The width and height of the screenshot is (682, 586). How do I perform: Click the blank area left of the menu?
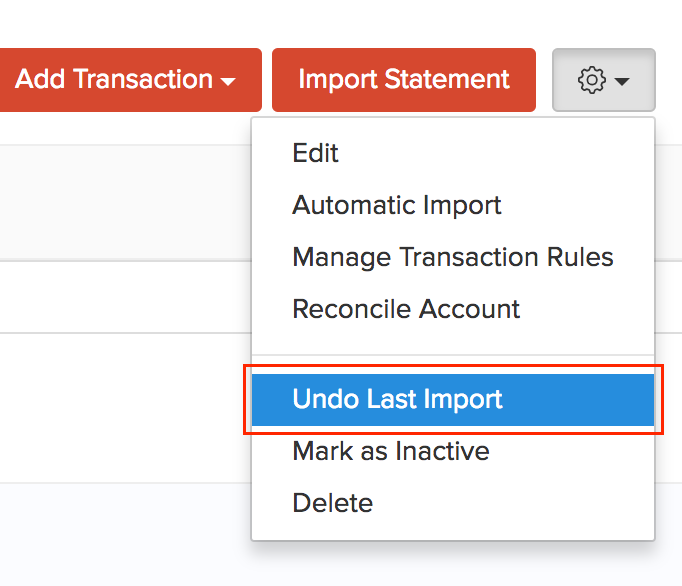(x=120, y=400)
